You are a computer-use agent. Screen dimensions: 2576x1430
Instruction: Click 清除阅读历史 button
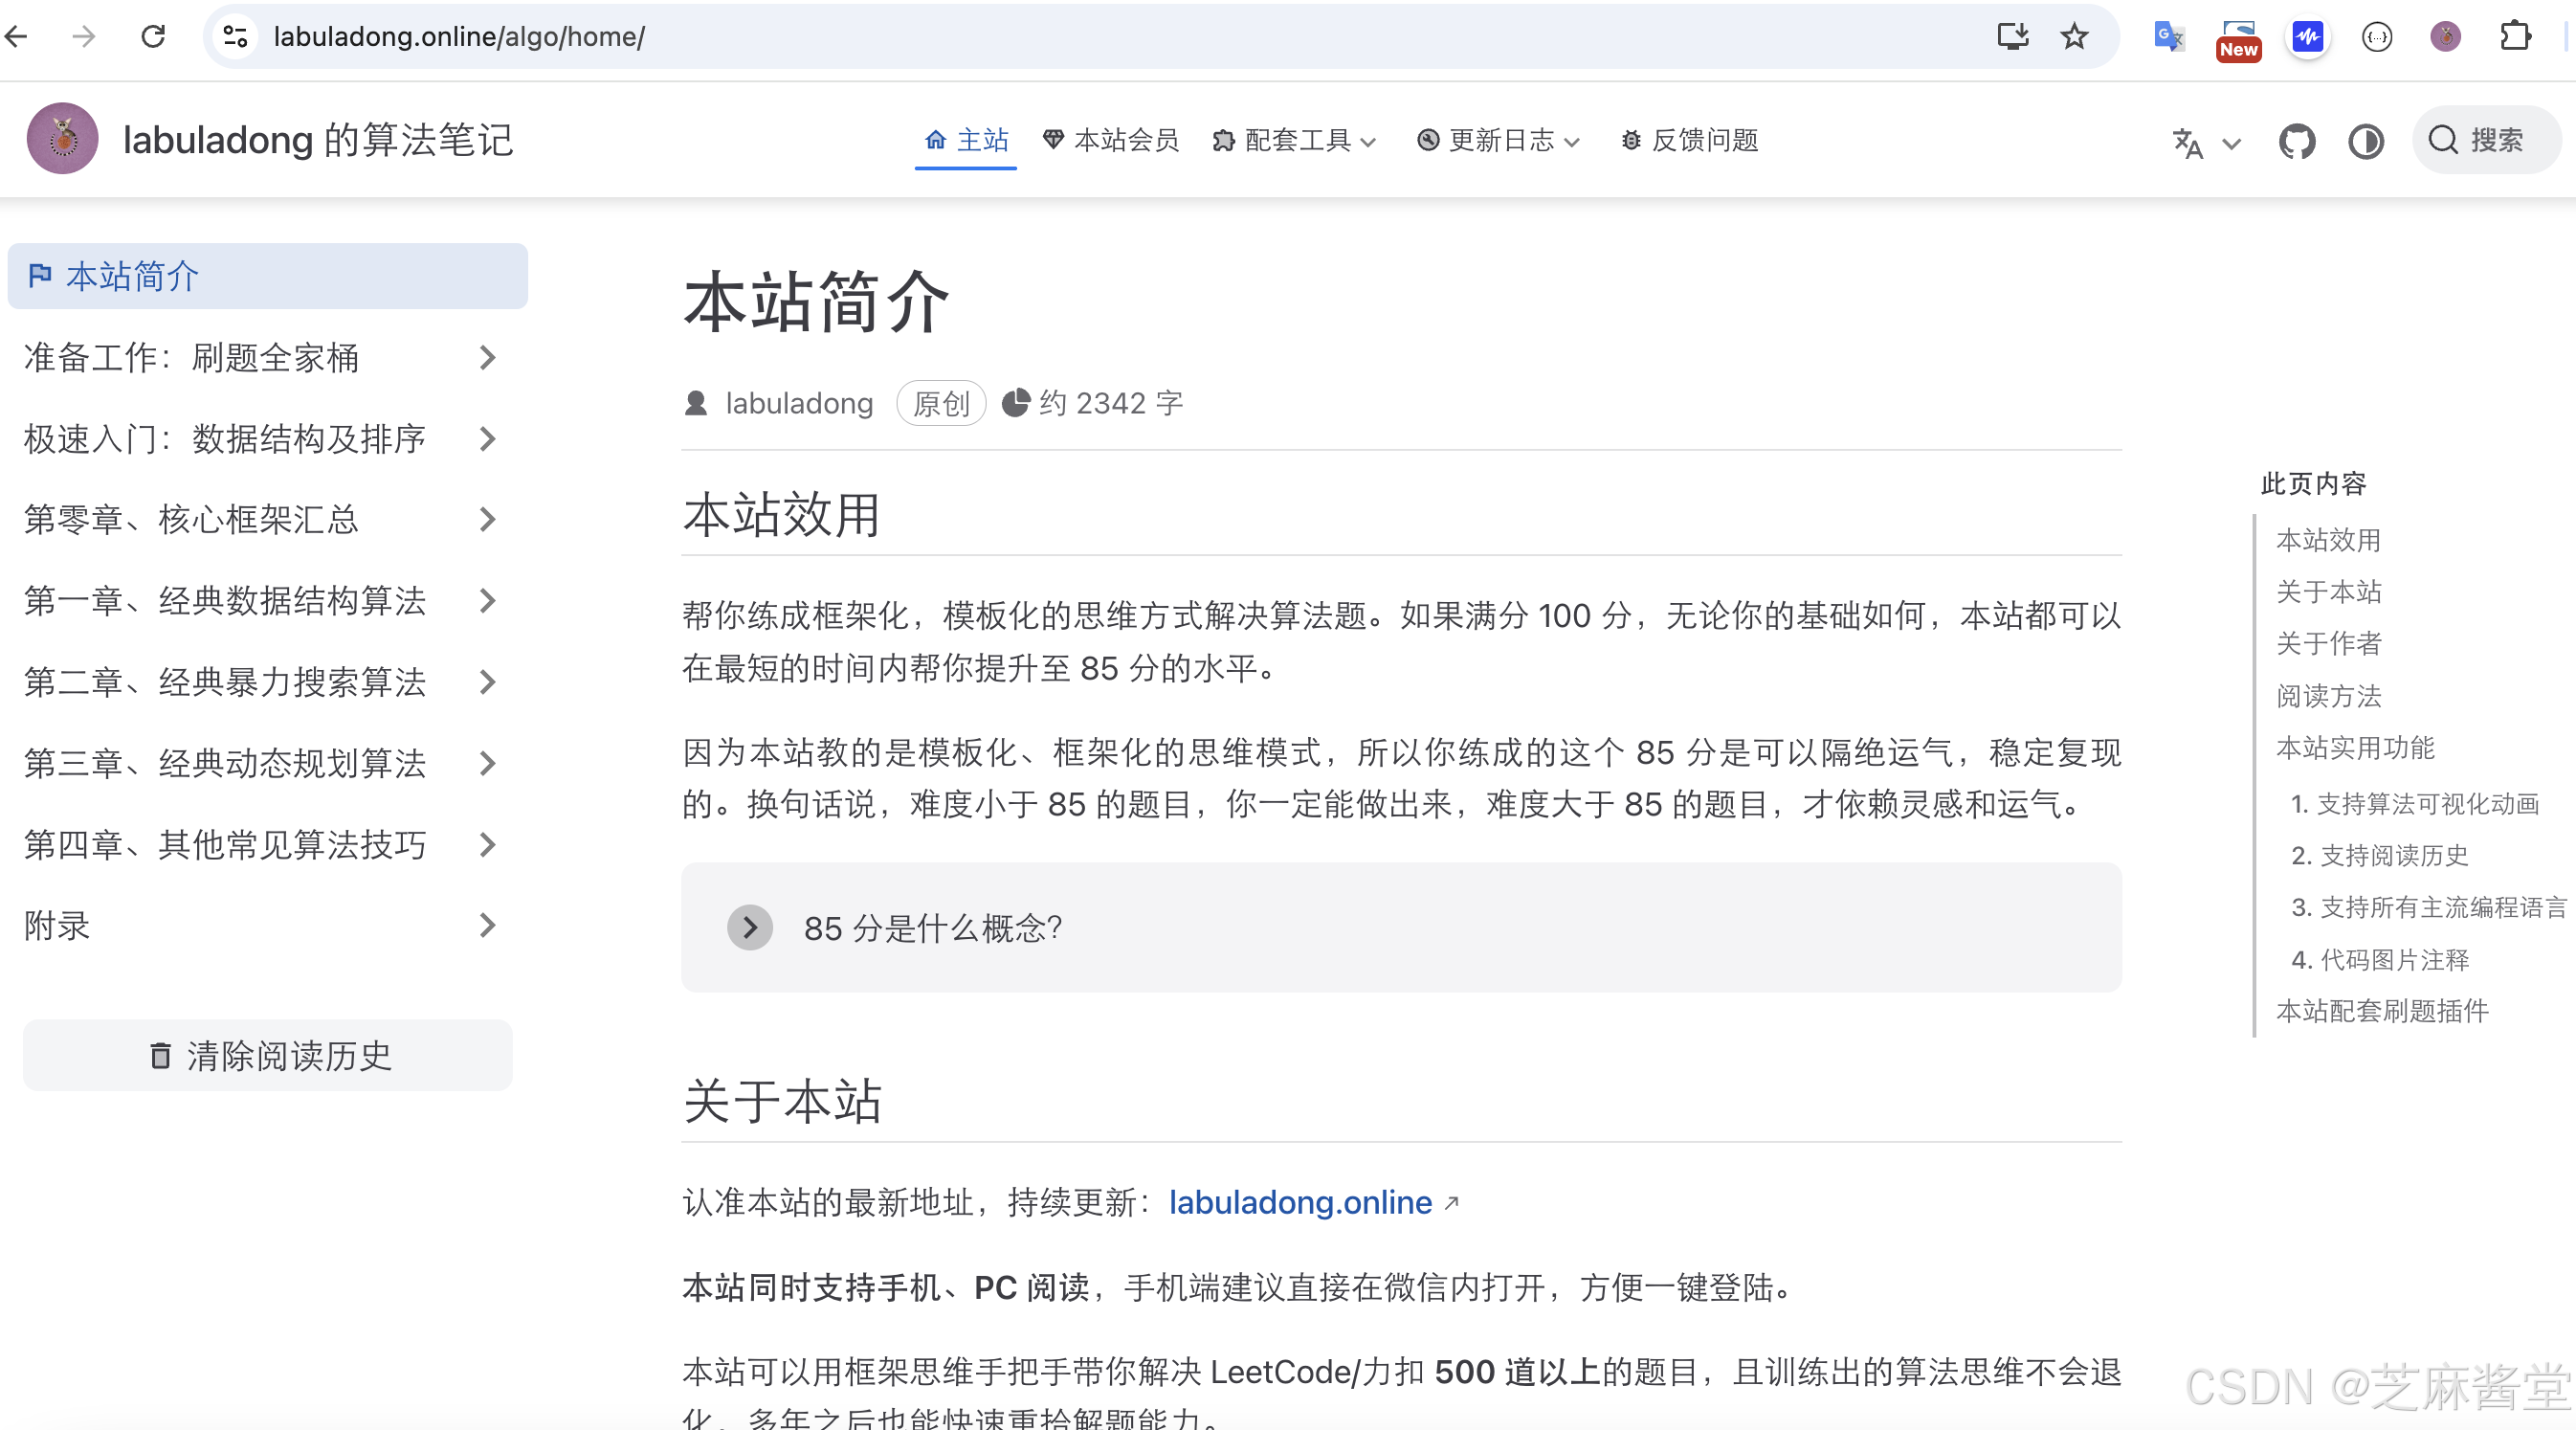[268, 1055]
